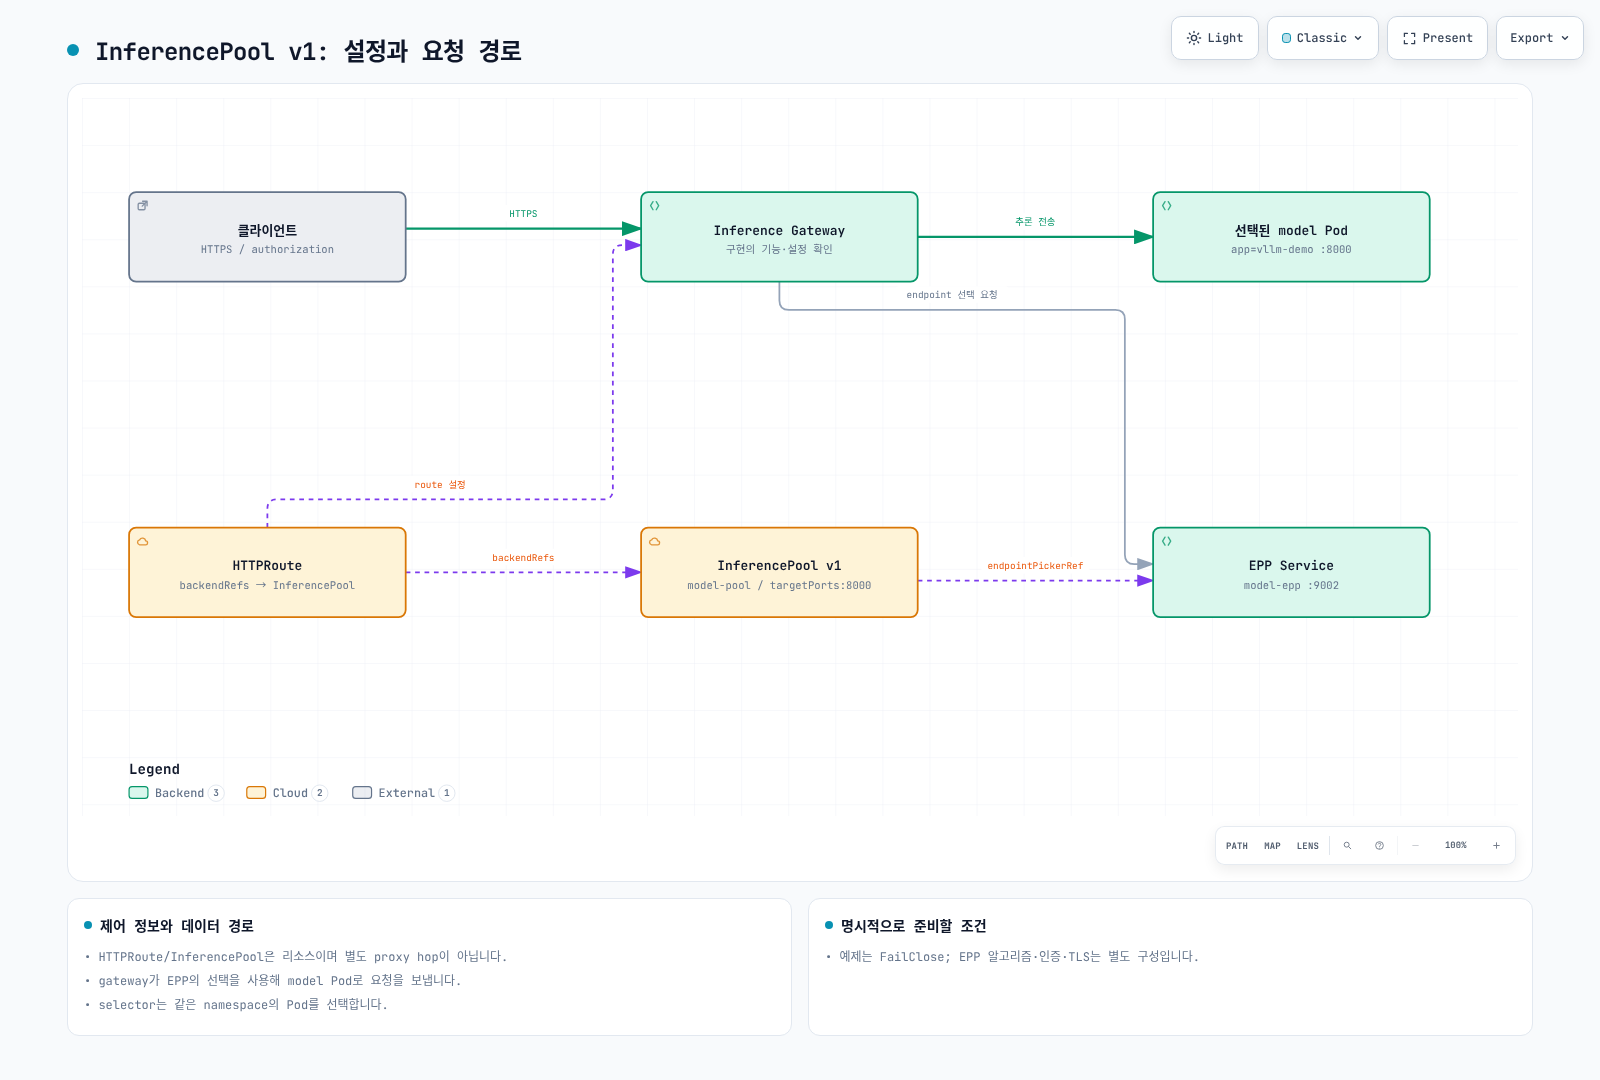The height and width of the screenshot is (1080, 1600).
Task: Open the help question-mark icon
Action: point(1379,846)
